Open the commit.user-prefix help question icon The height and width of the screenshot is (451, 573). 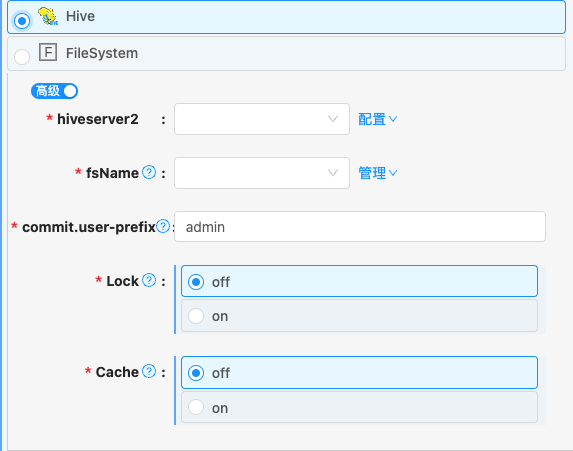click(x=163, y=226)
